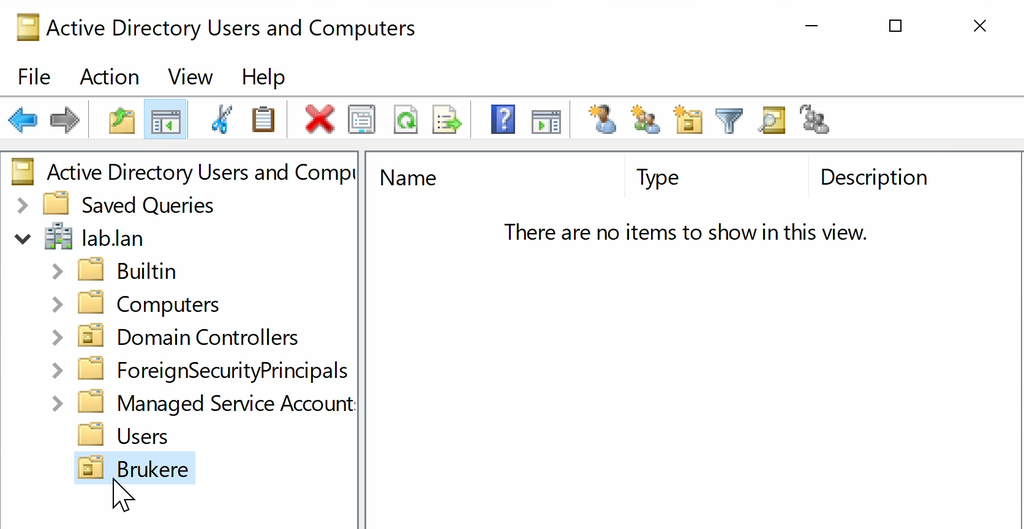
Task: Create a new user with toolbar icon
Action: (x=602, y=120)
